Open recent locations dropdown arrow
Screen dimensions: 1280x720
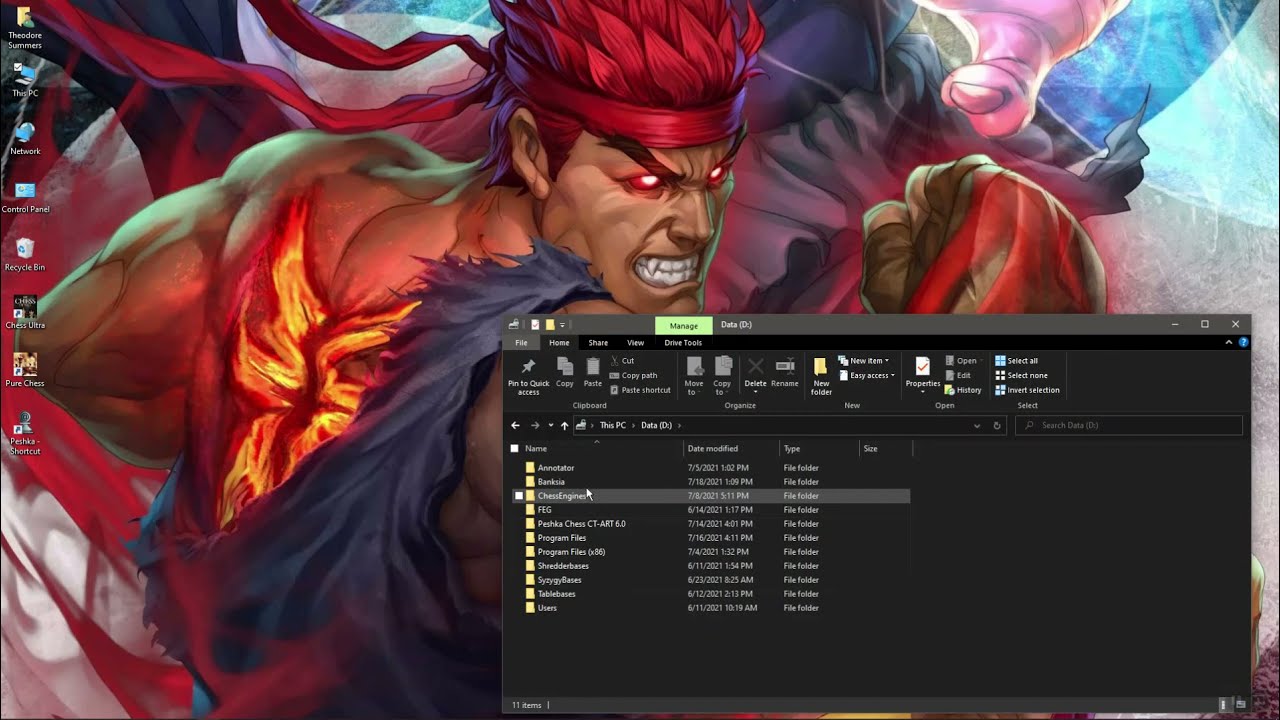tap(550, 425)
